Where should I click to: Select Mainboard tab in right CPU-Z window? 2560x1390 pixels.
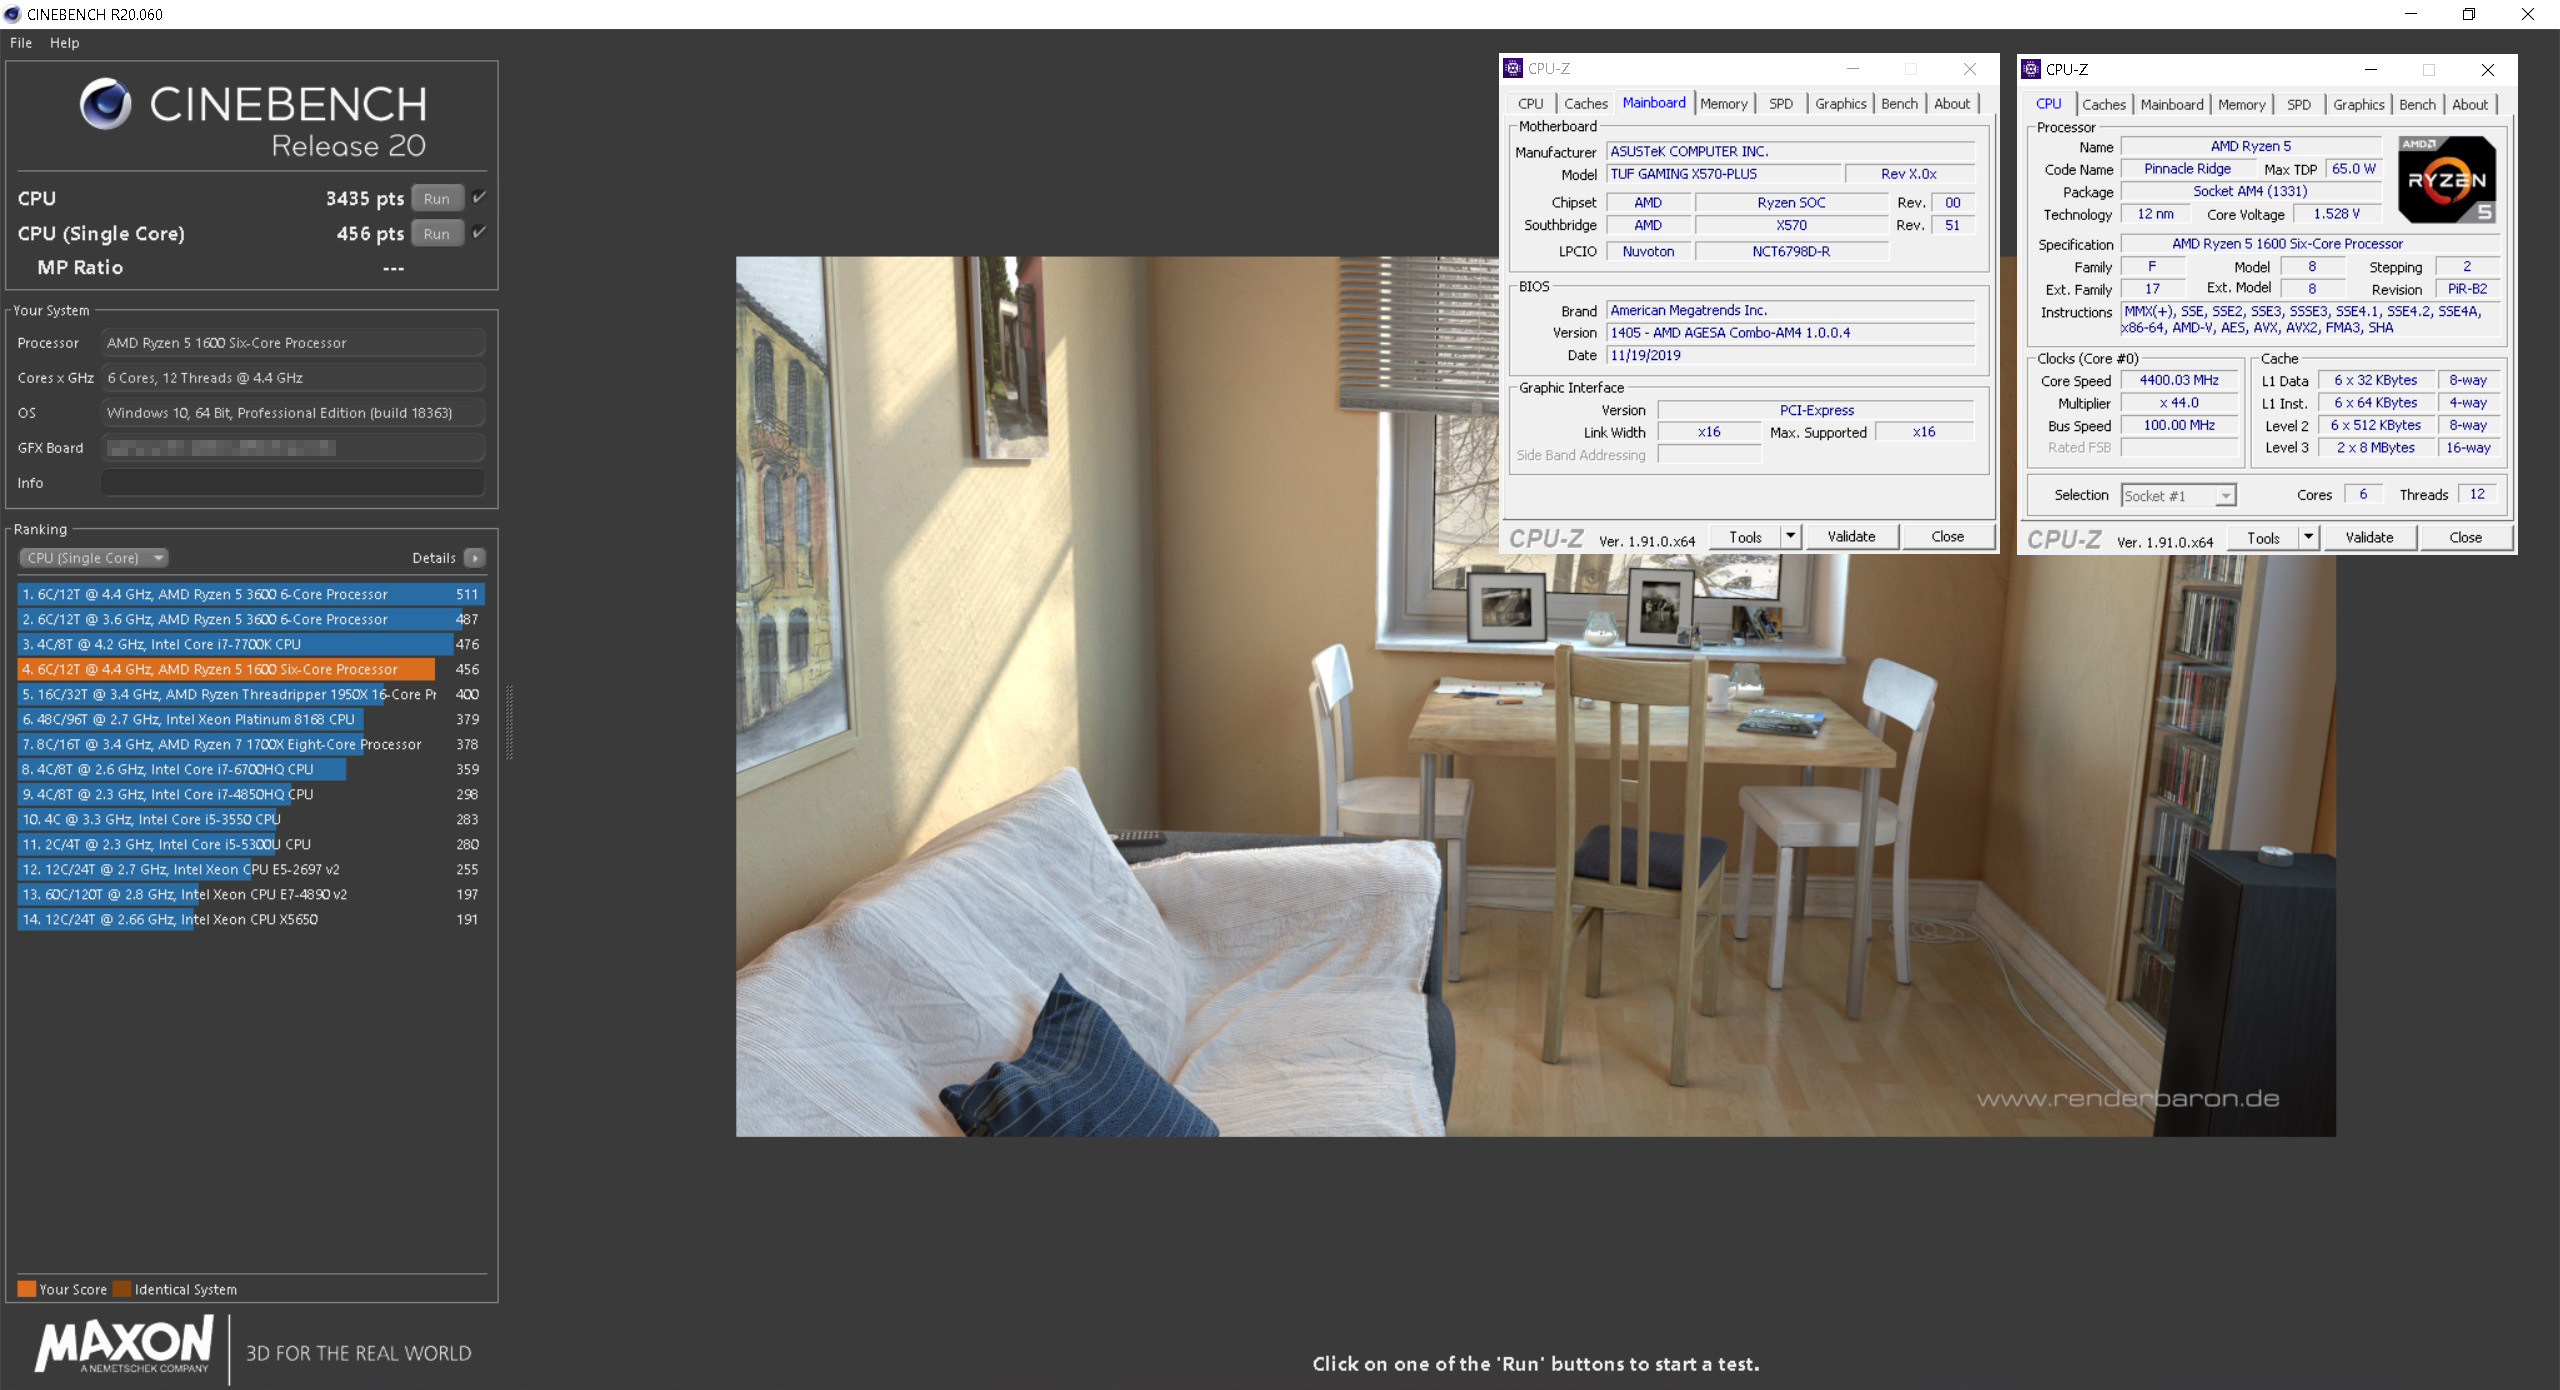(x=2172, y=105)
